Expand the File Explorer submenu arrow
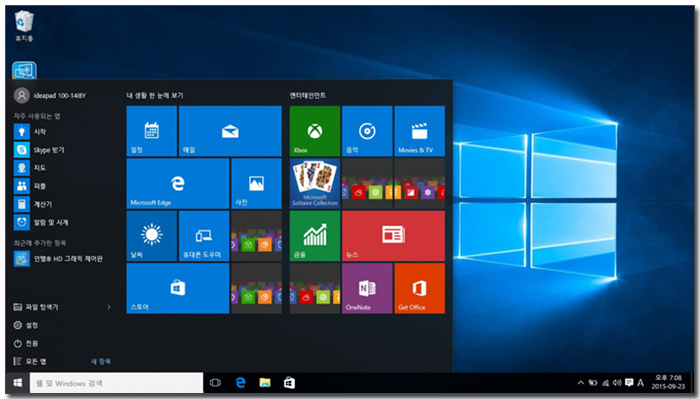The height and width of the screenshot is (399, 700). pos(109,307)
